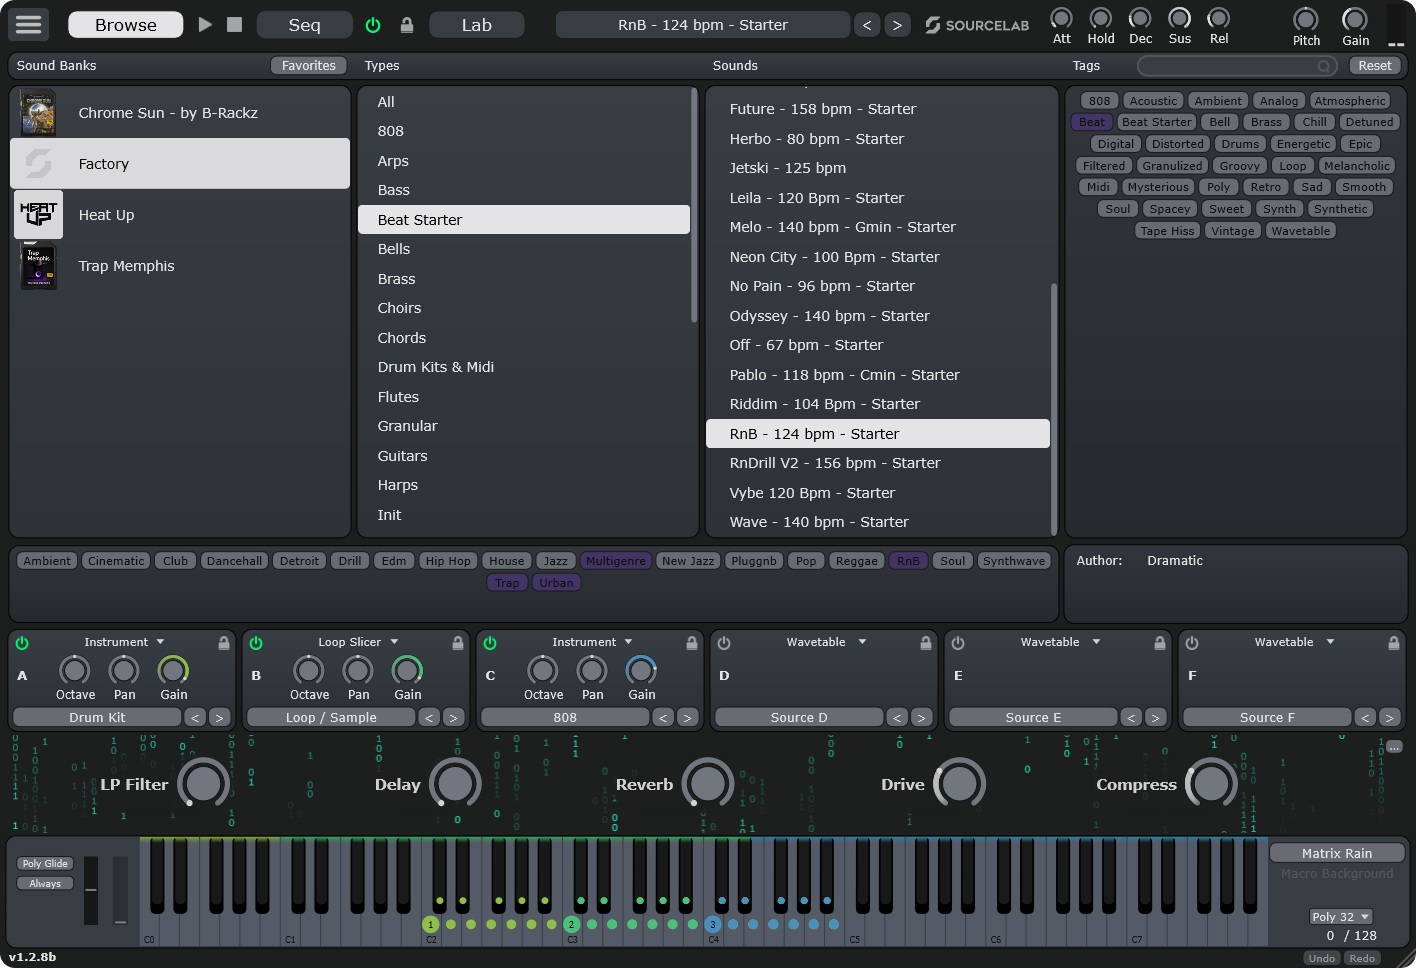This screenshot has height=968, width=1416.
Task: Disable source B Loop Slicer power
Action: (256, 643)
